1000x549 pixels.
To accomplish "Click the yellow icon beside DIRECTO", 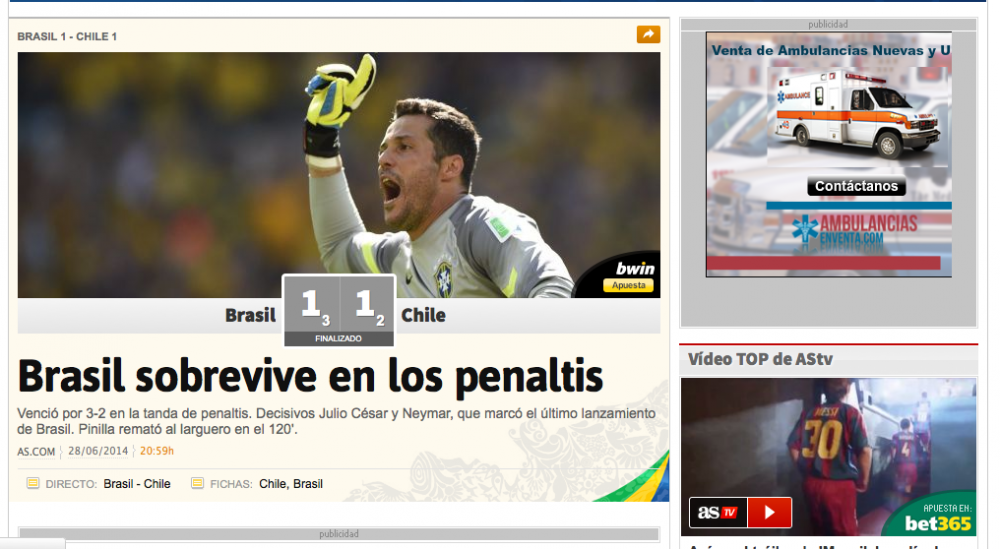I will tap(32, 483).
